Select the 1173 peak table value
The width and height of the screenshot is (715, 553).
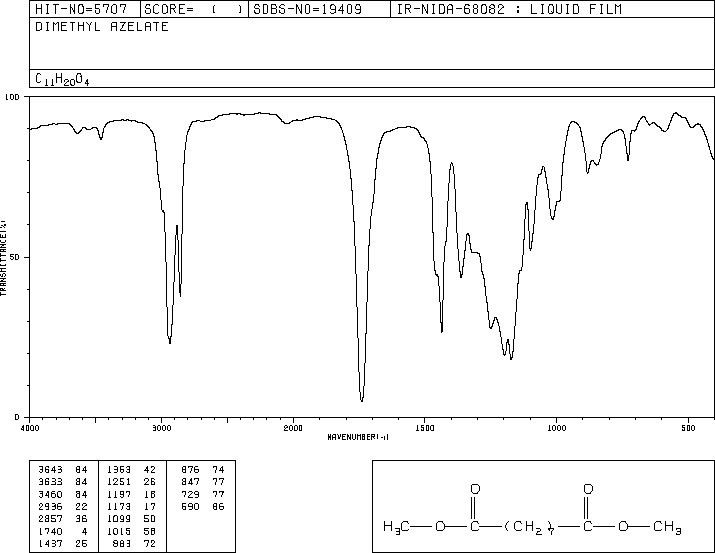[119, 506]
